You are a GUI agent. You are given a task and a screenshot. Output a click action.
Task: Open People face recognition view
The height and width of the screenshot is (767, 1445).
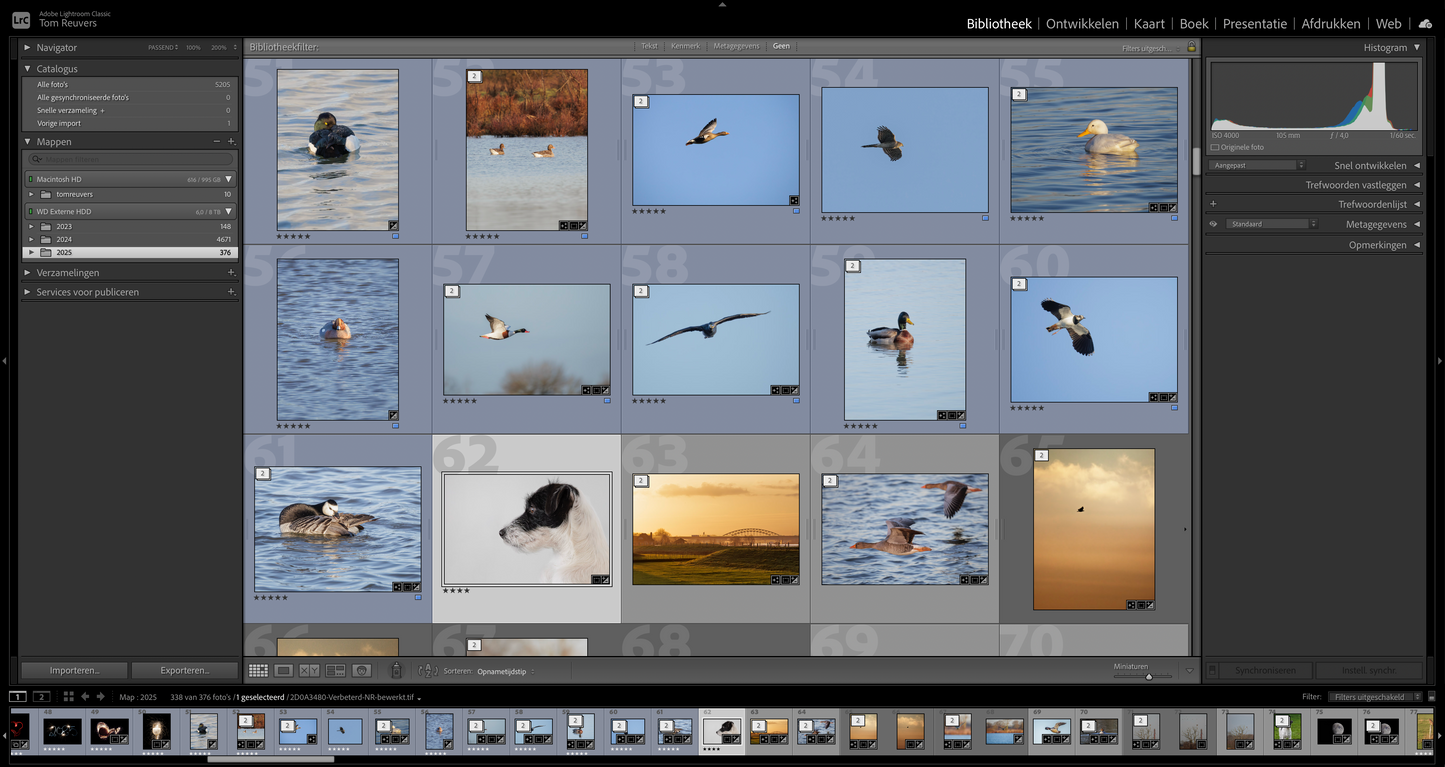361,671
